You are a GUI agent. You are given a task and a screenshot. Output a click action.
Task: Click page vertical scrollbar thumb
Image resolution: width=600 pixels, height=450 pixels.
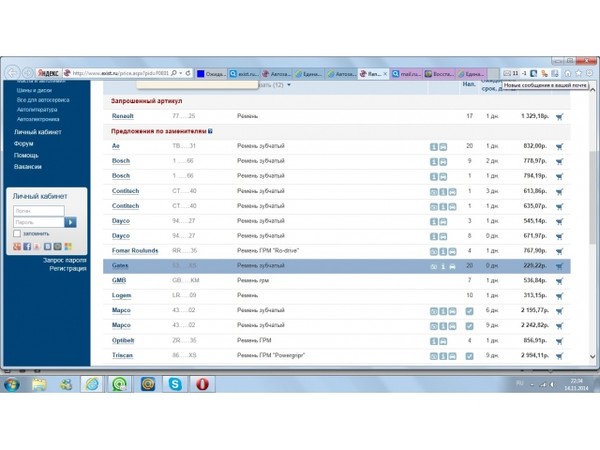click(593, 197)
